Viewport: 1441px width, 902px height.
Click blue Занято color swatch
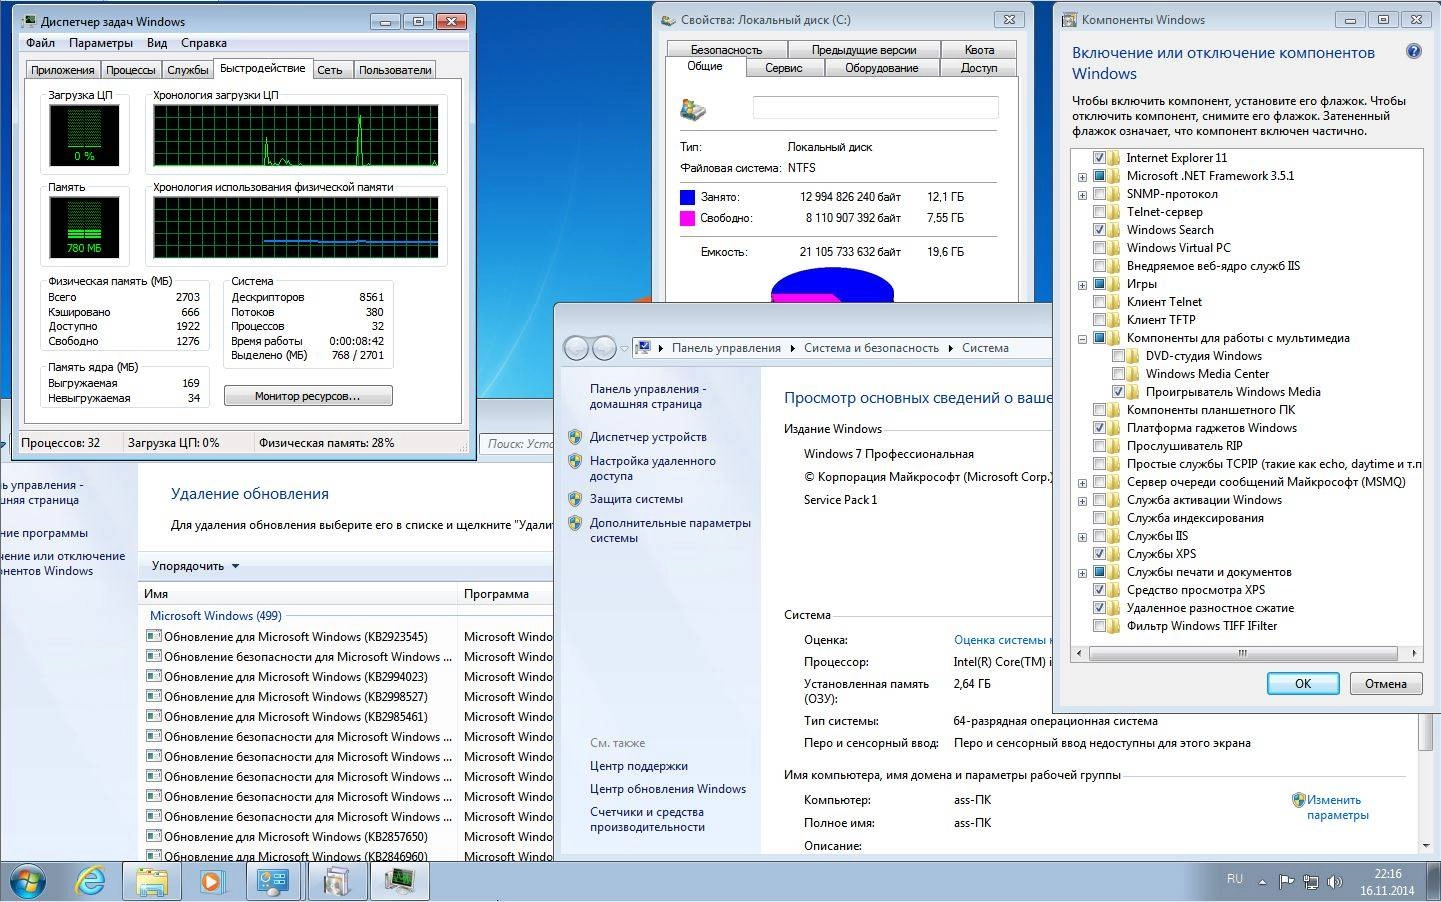(x=687, y=197)
